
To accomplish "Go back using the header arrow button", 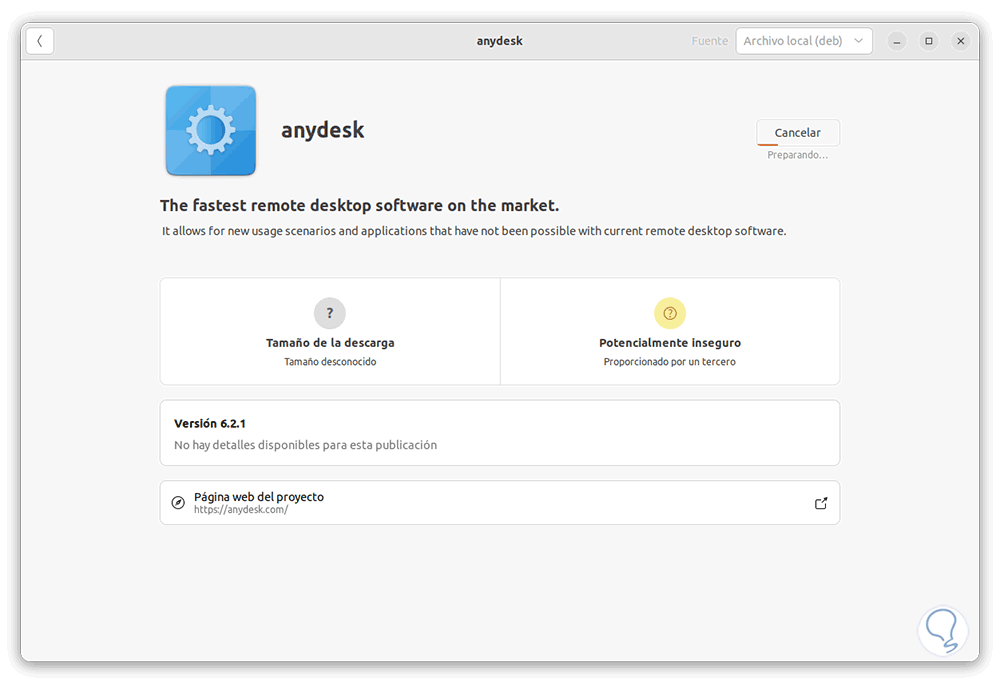I will pos(40,41).
